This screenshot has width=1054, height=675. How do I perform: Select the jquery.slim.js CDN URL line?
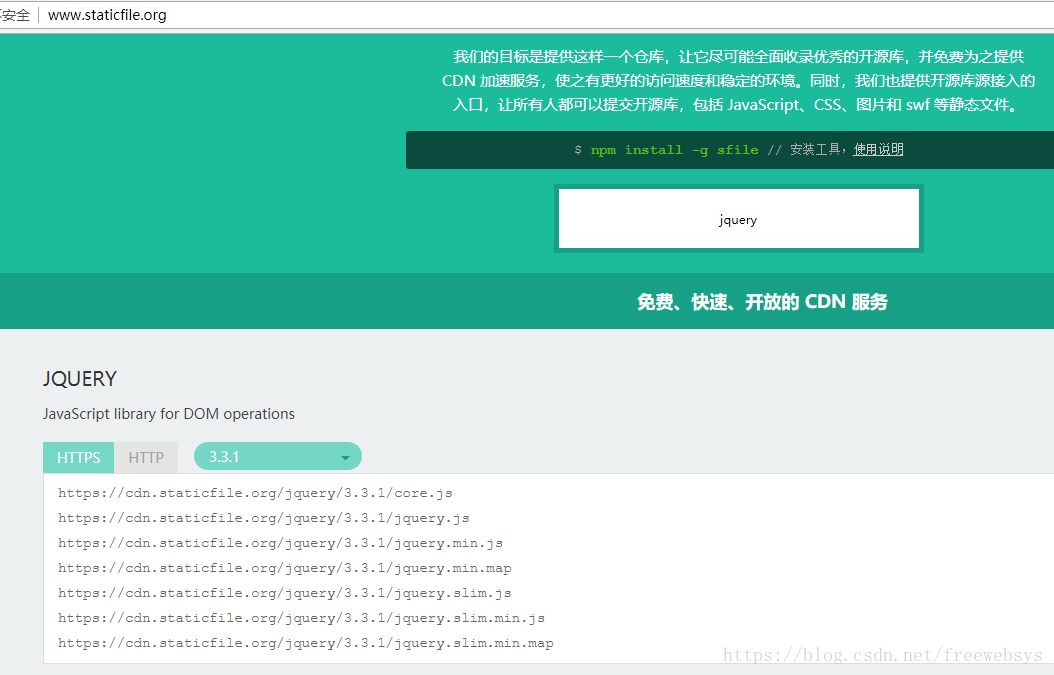[284, 593]
